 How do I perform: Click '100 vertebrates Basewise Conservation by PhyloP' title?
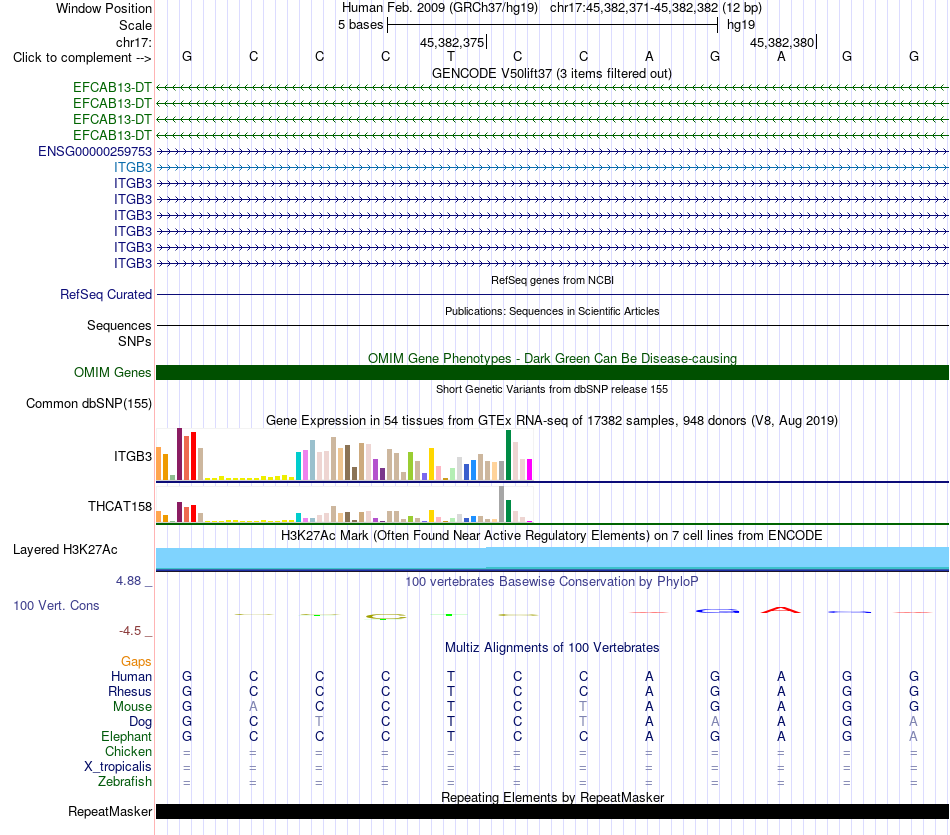point(552,582)
